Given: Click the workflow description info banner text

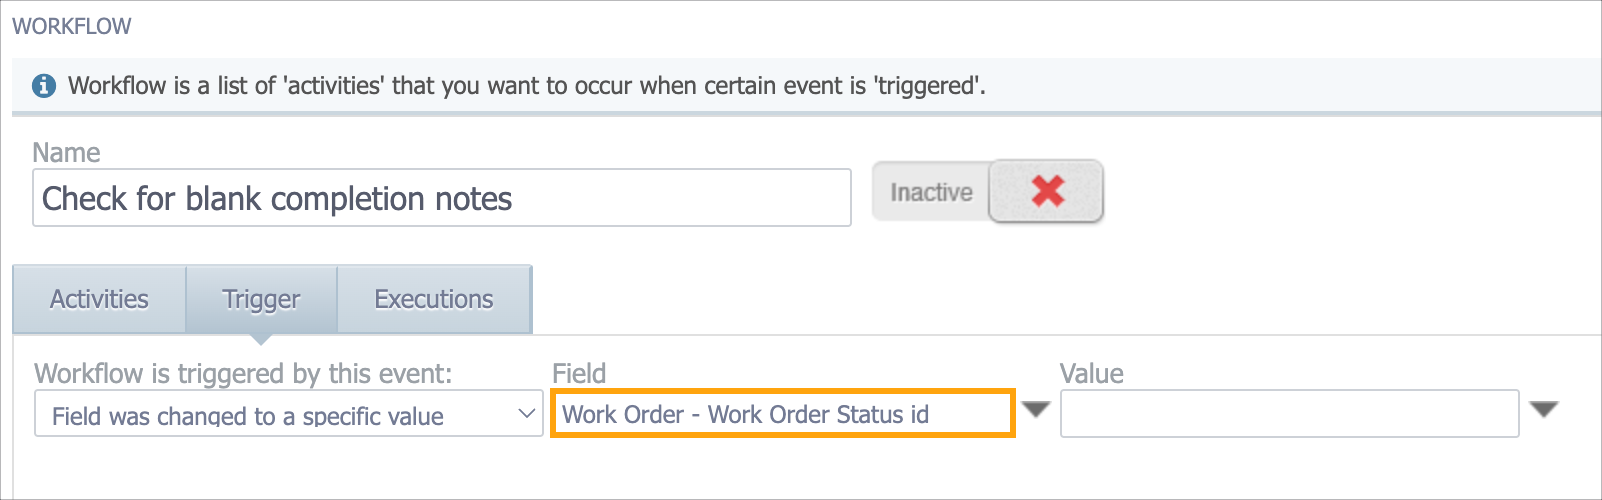Looking at the screenshot, I should pos(527,86).
